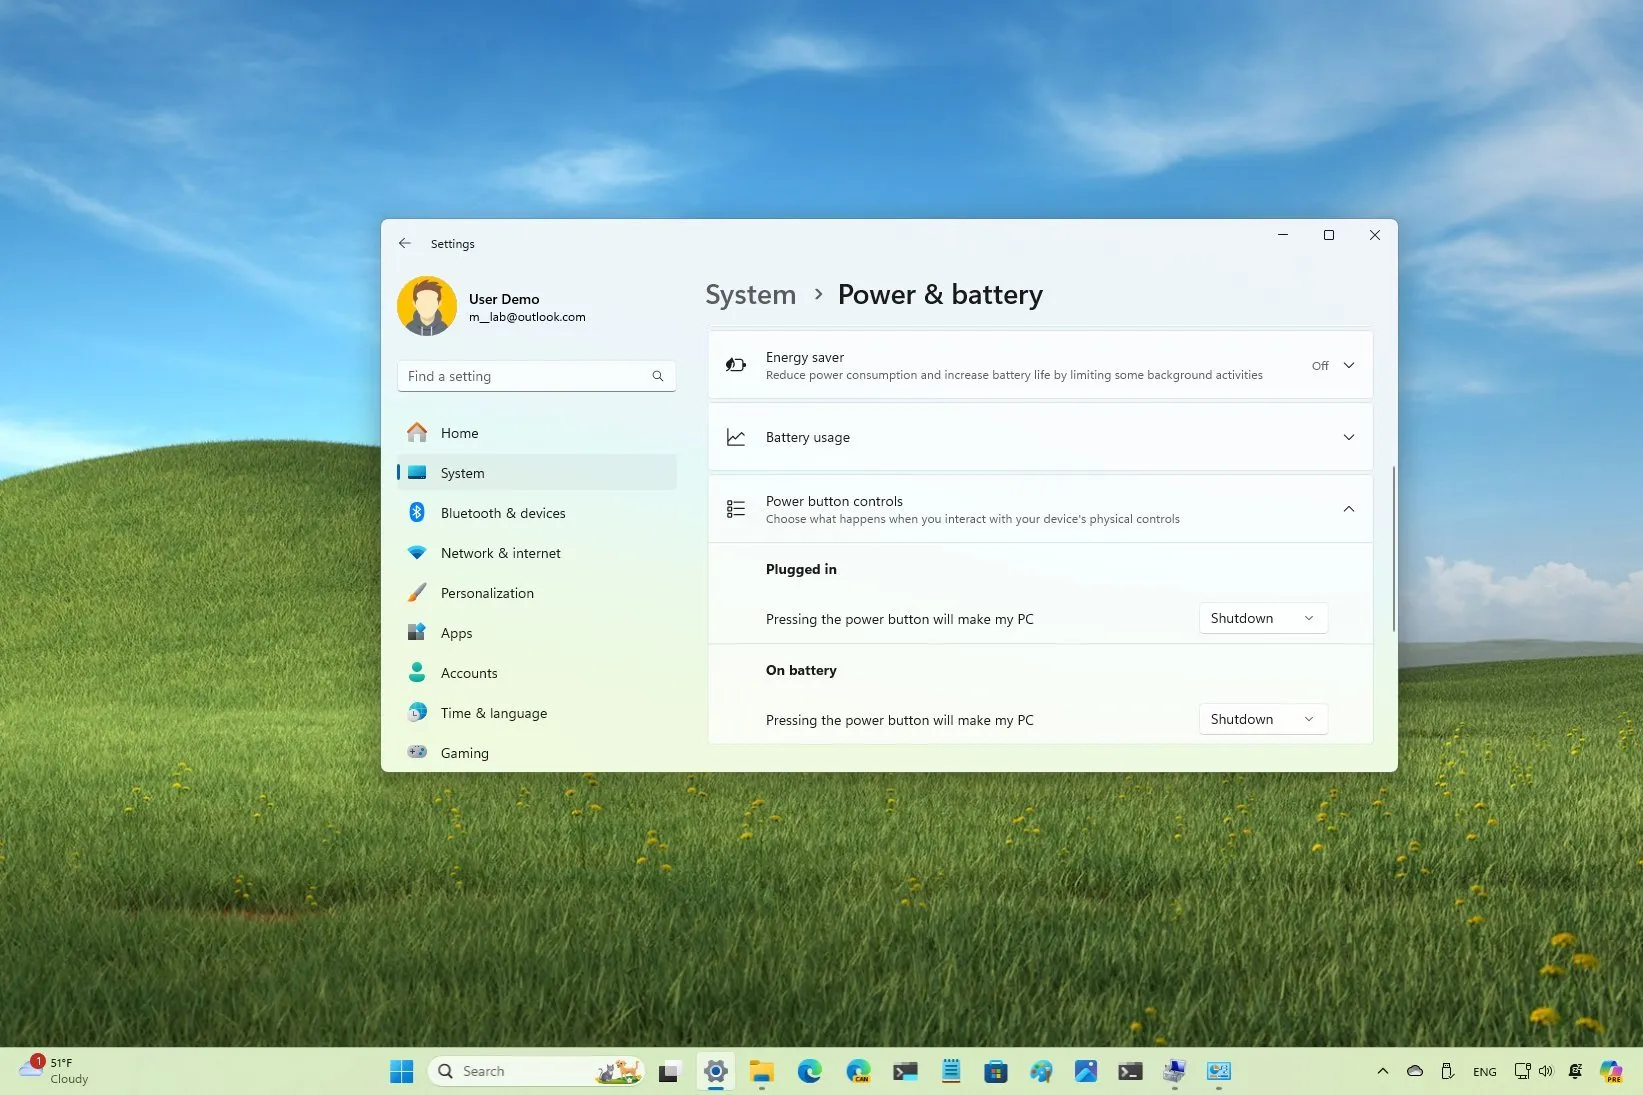The height and width of the screenshot is (1095, 1643).
Task: Collapse the Power button controls section
Action: (1349, 509)
